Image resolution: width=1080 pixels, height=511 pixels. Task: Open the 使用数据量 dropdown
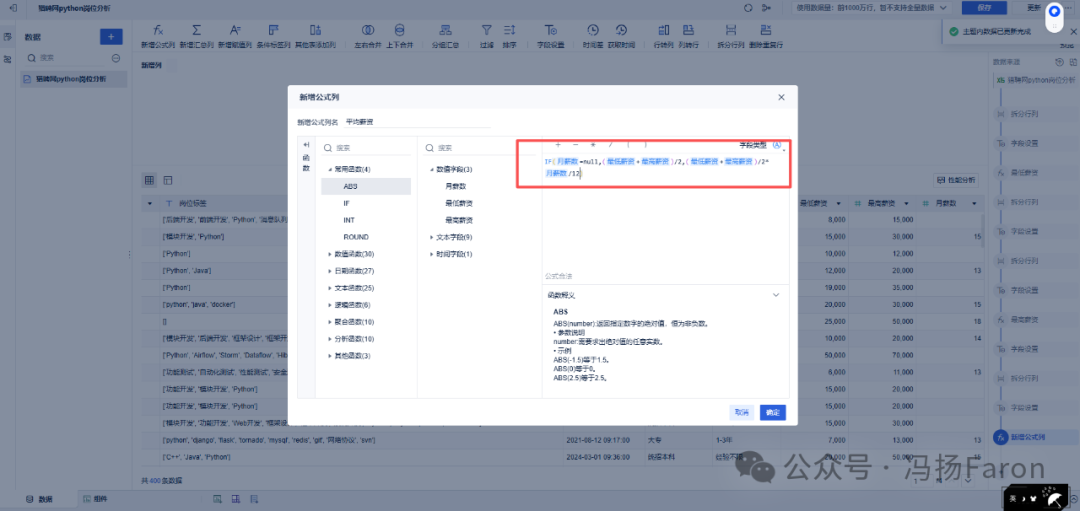(x=873, y=8)
